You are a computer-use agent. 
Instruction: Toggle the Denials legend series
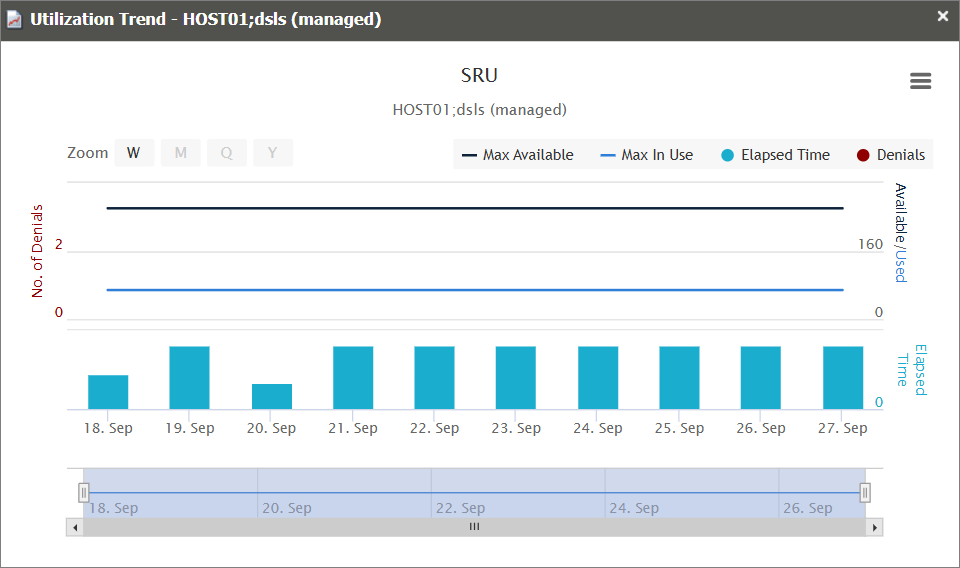[891, 155]
